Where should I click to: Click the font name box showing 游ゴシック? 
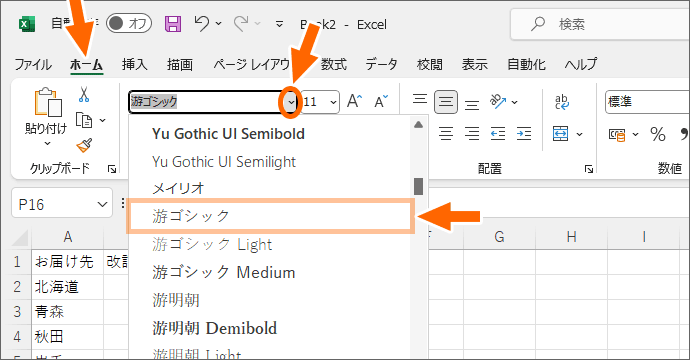[x=206, y=102]
